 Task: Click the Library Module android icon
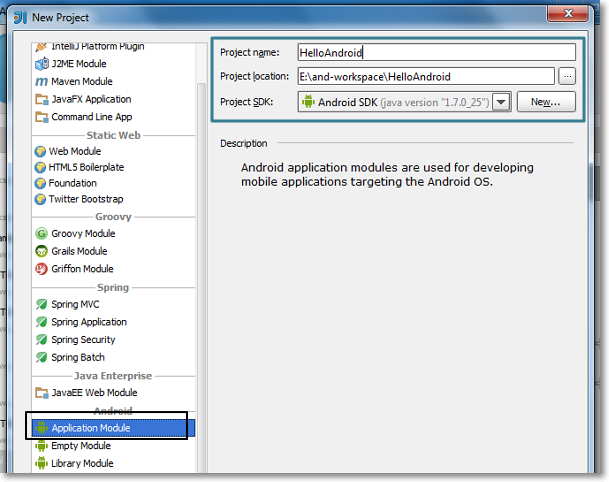pos(41,463)
